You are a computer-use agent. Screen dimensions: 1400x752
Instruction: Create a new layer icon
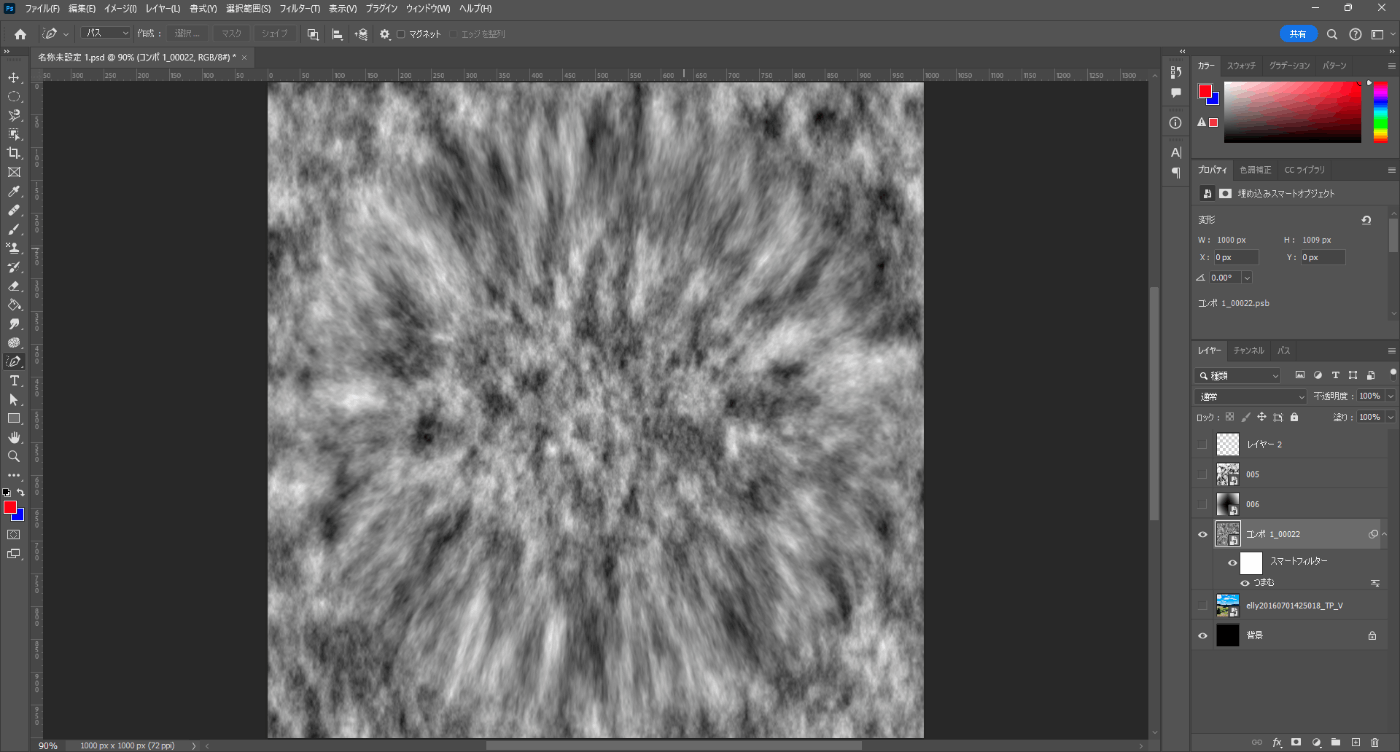1356,742
